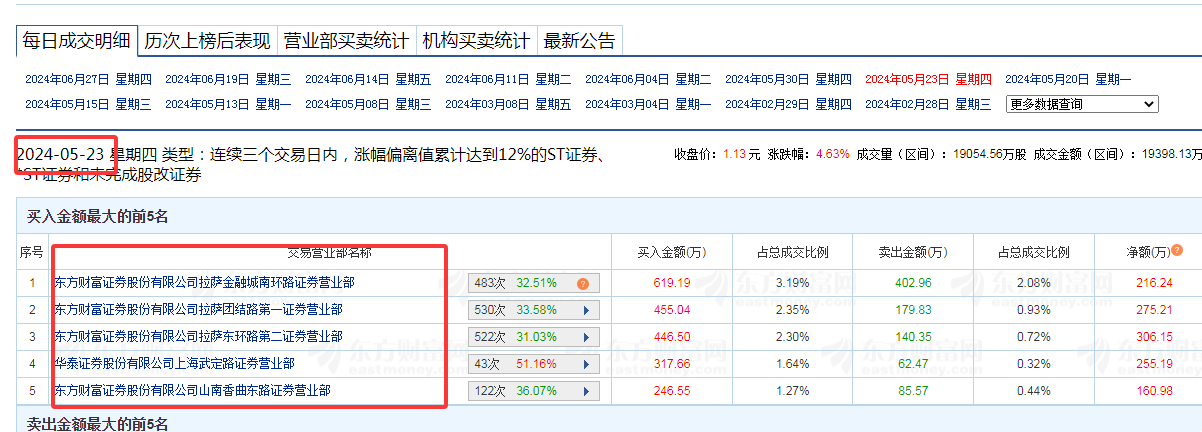Select date 2024年02月28日 星期三
The width and height of the screenshot is (1202, 432).
[928, 104]
